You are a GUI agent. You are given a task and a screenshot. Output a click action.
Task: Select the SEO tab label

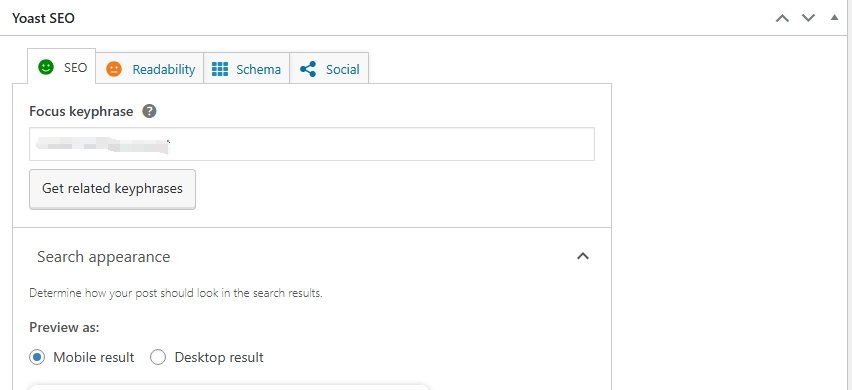tap(76, 68)
